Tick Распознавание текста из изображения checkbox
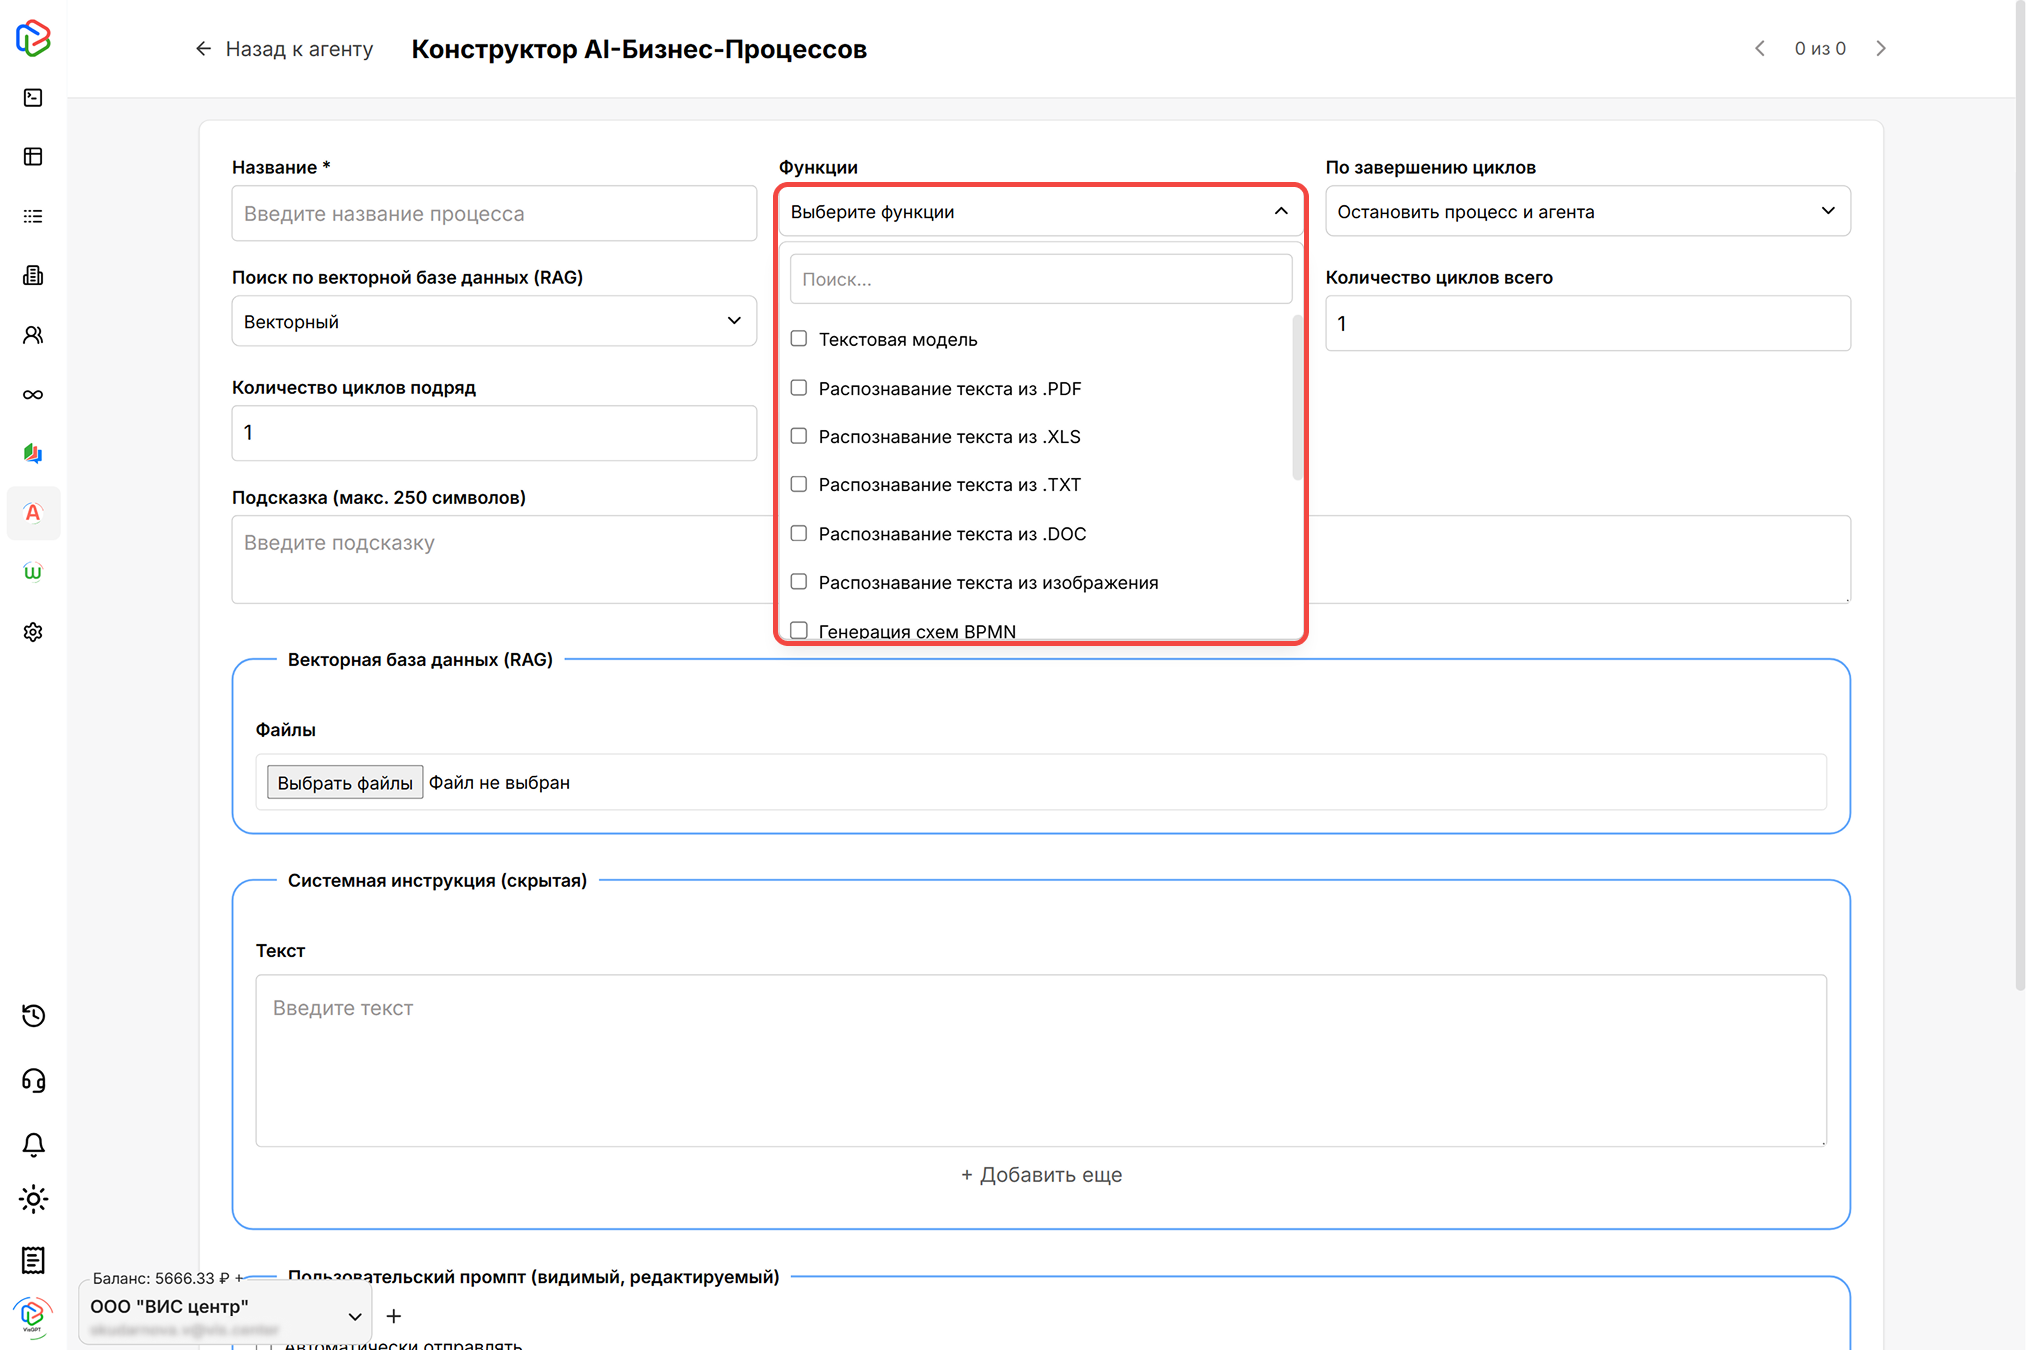Screen dimensions: 2026x1350 pos(799,582)
